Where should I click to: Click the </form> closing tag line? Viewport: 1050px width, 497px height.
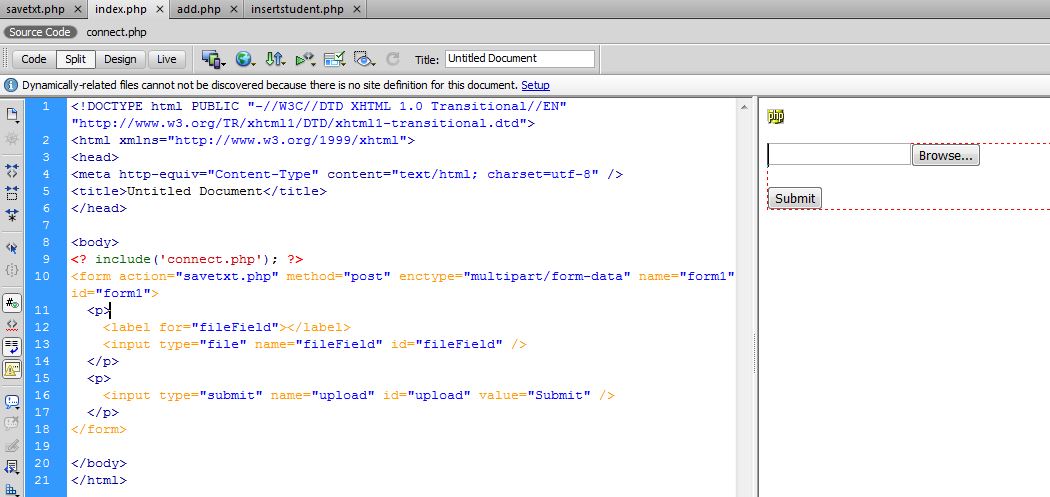(x=98, y=429)
